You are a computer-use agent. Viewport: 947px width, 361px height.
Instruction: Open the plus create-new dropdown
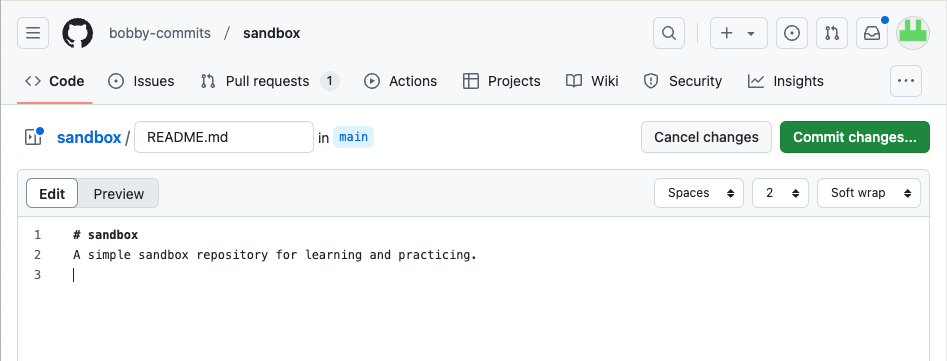click(739, 33)
